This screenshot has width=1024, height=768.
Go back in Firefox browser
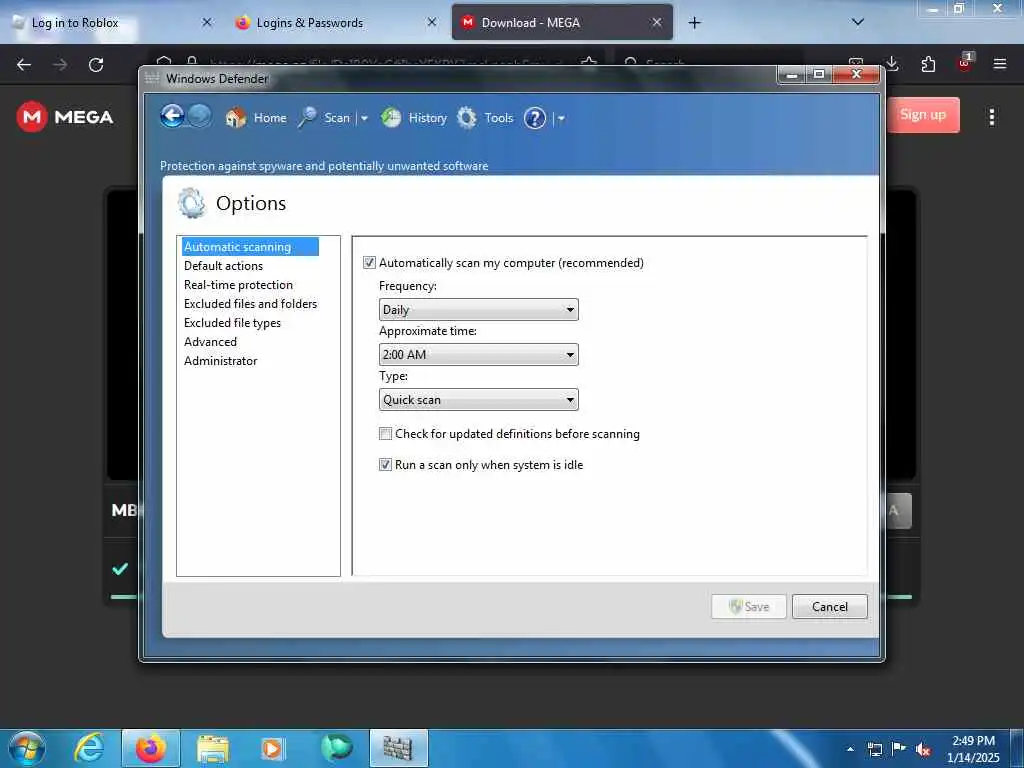coord(24,65)
